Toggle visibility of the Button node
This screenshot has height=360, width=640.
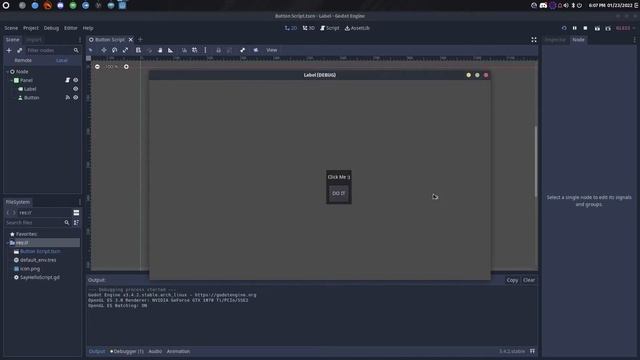[76, 98]
